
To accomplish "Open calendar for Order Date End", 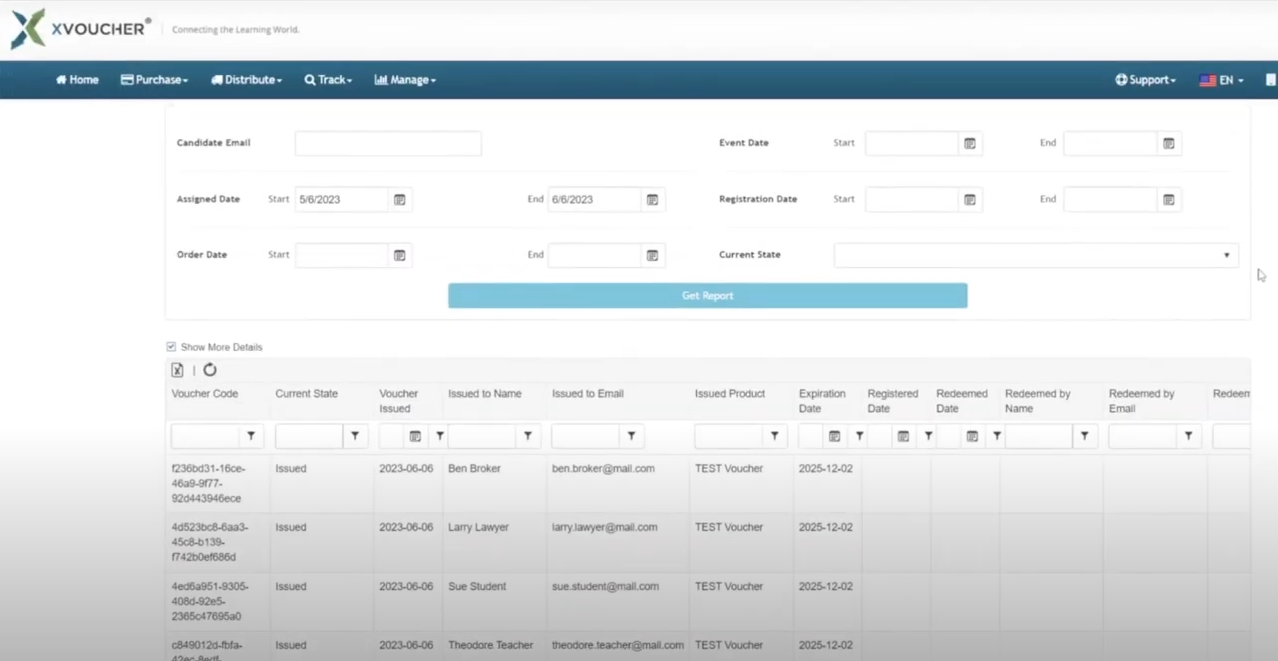I will tap(652, 256).
